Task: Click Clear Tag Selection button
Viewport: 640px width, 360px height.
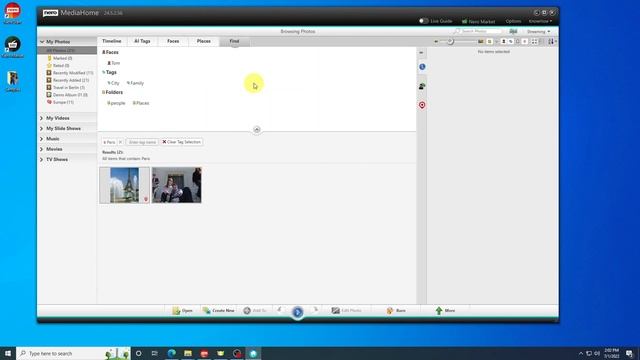Action: pos(181,142)
